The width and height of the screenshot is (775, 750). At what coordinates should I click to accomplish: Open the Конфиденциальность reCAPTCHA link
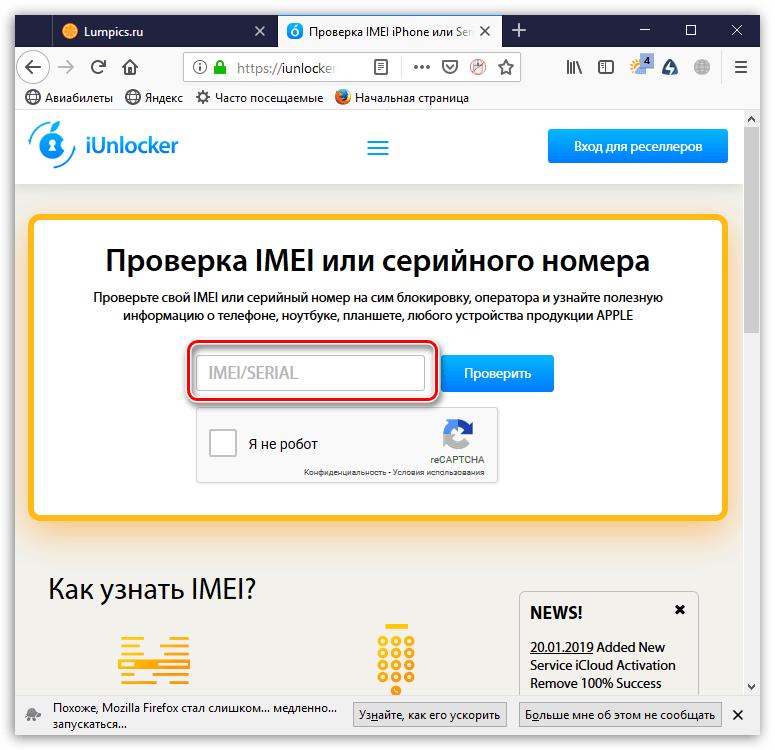(345, 473)
